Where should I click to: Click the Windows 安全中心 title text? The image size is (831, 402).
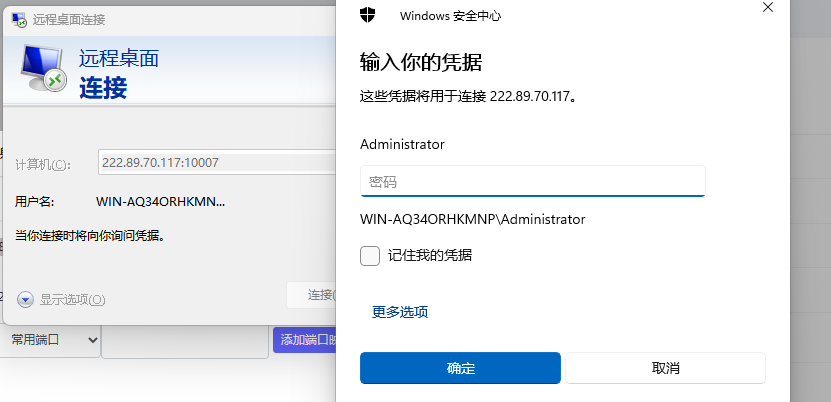coord(450,16)
